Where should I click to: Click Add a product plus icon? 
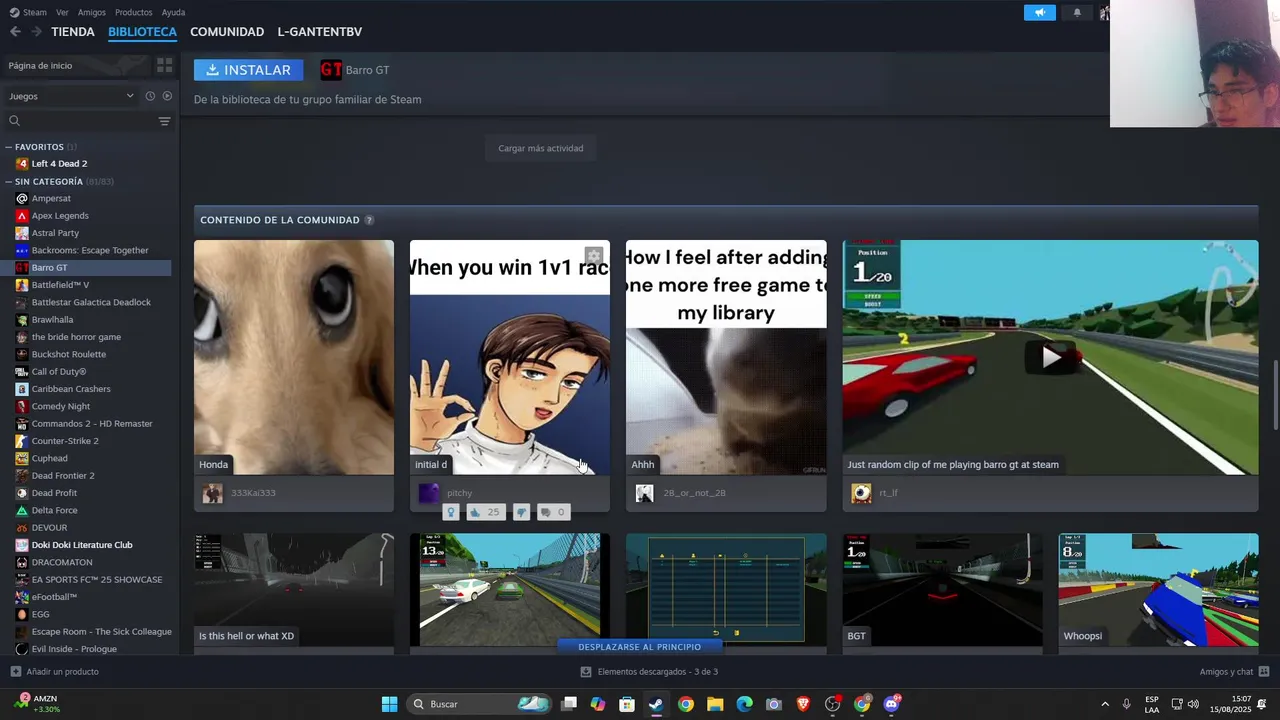pyautogui.click(x=15, y=672)
